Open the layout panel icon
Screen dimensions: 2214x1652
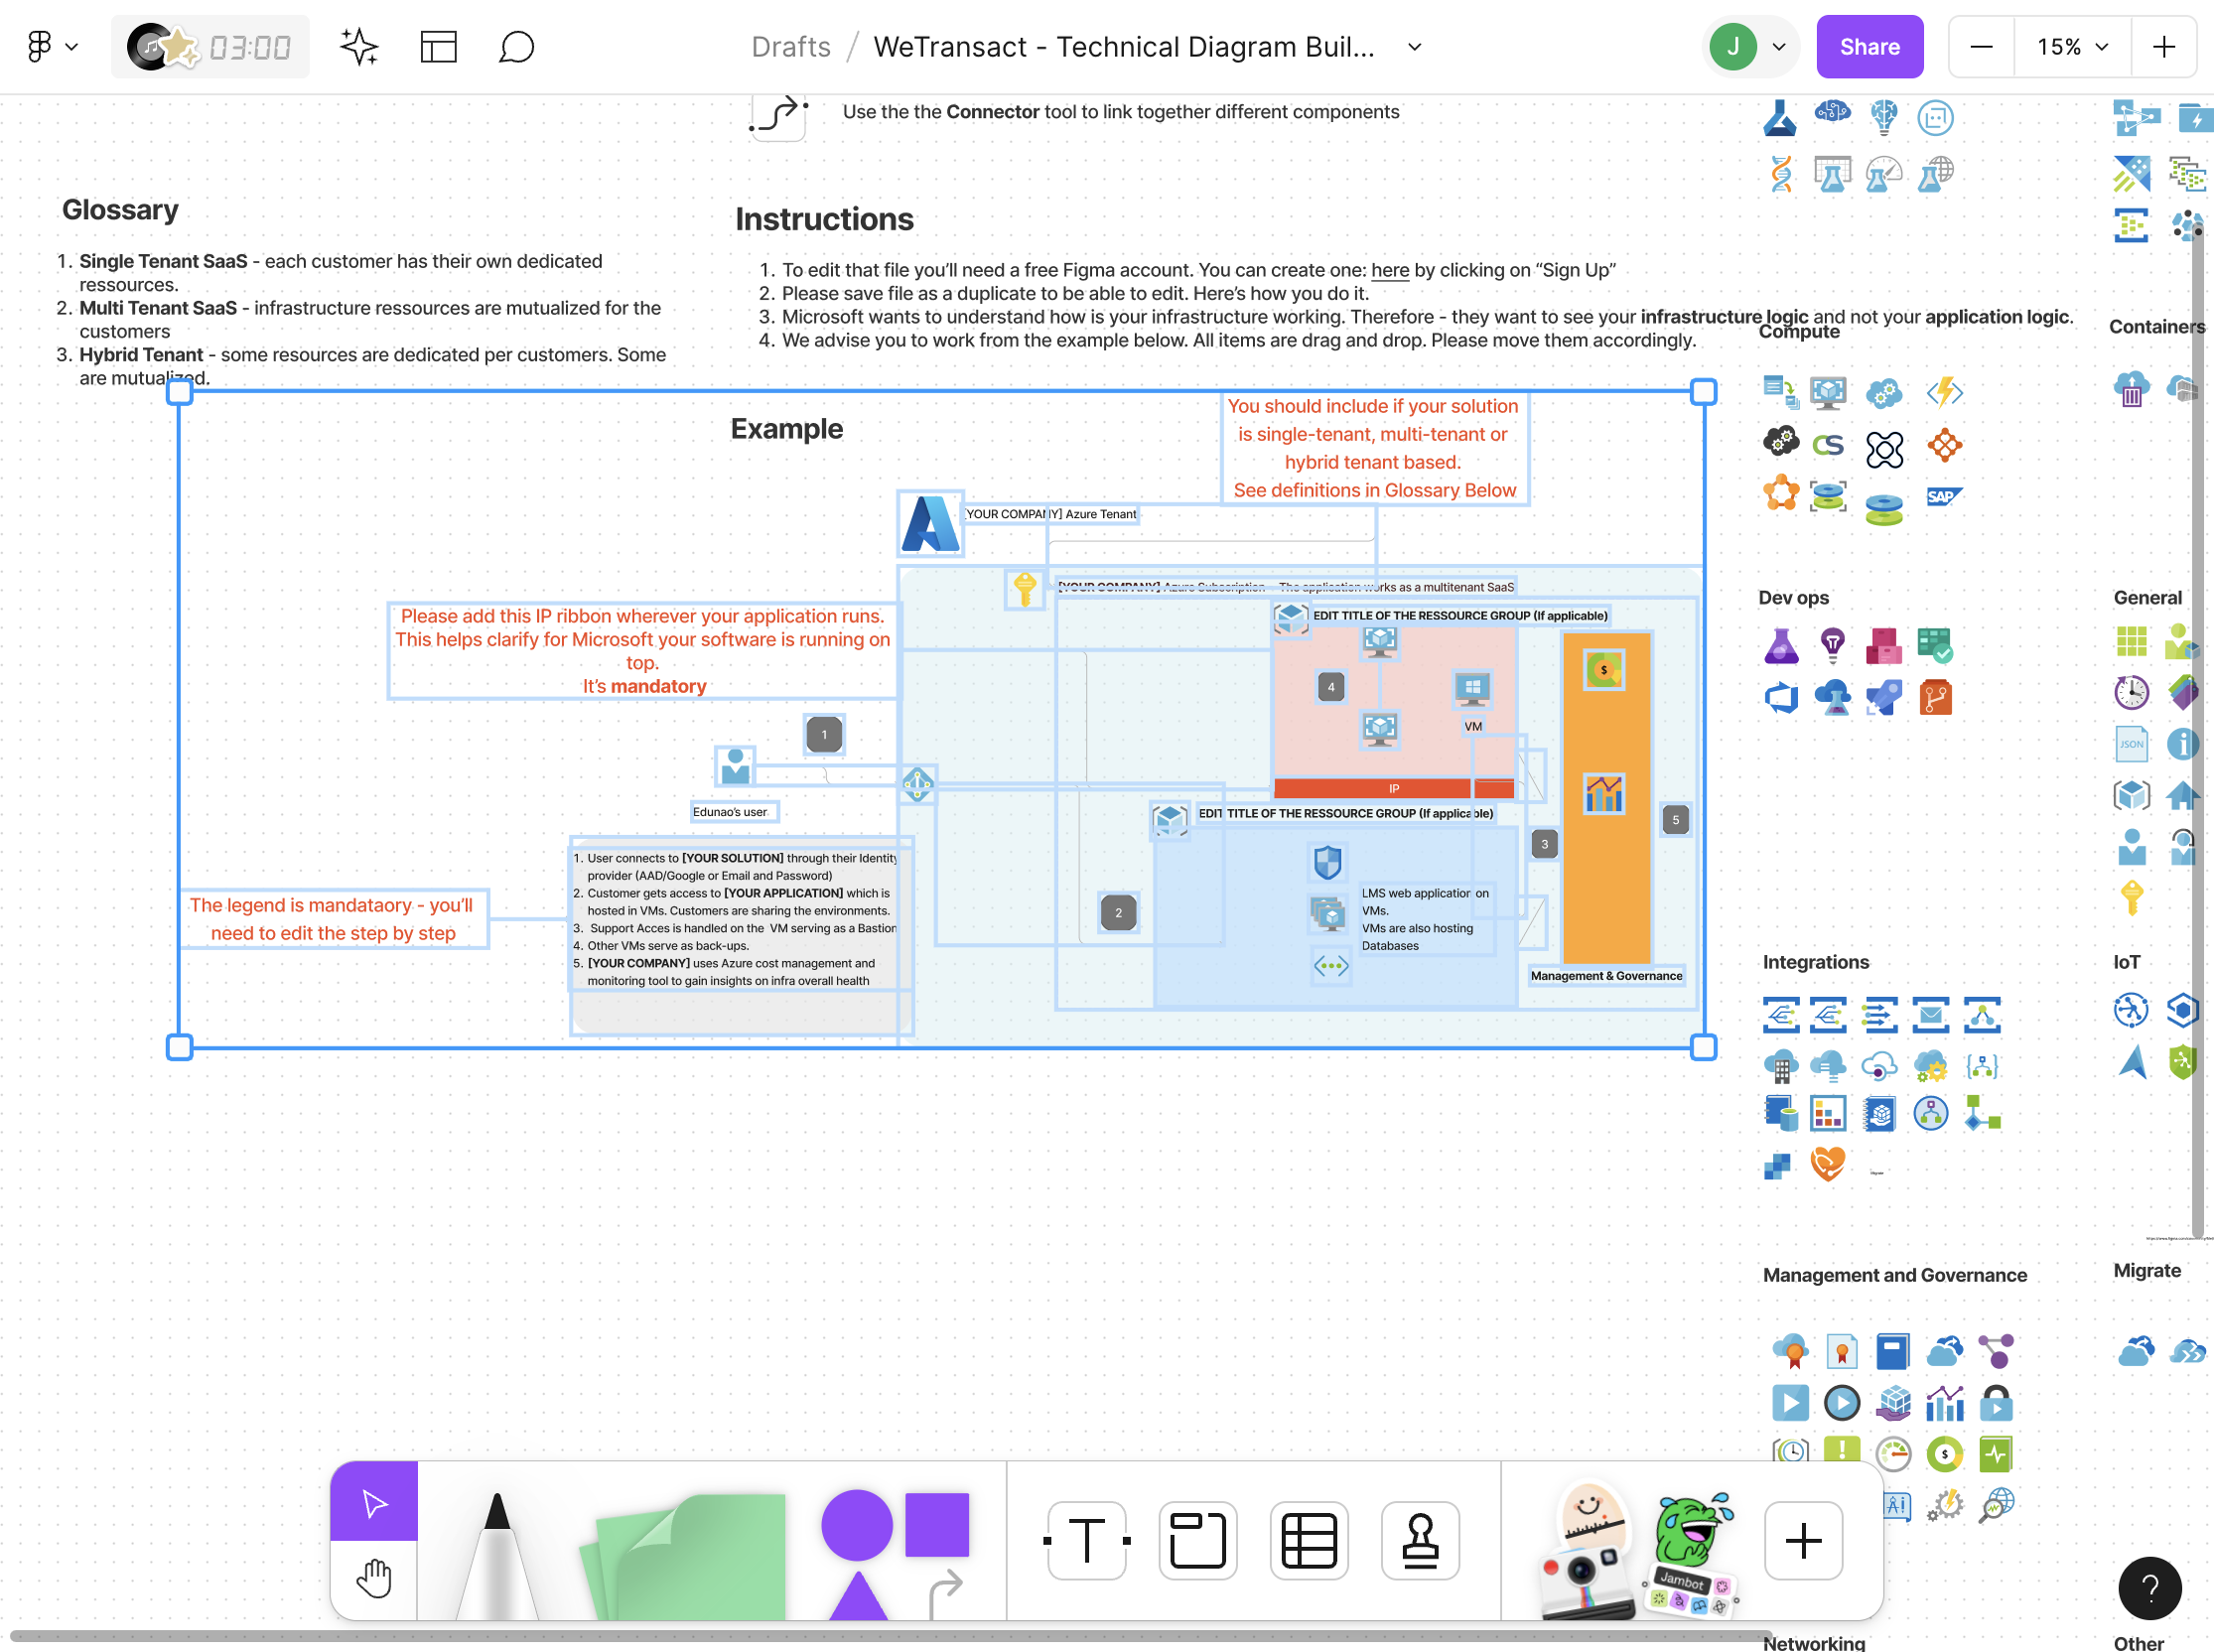(438, 47)
